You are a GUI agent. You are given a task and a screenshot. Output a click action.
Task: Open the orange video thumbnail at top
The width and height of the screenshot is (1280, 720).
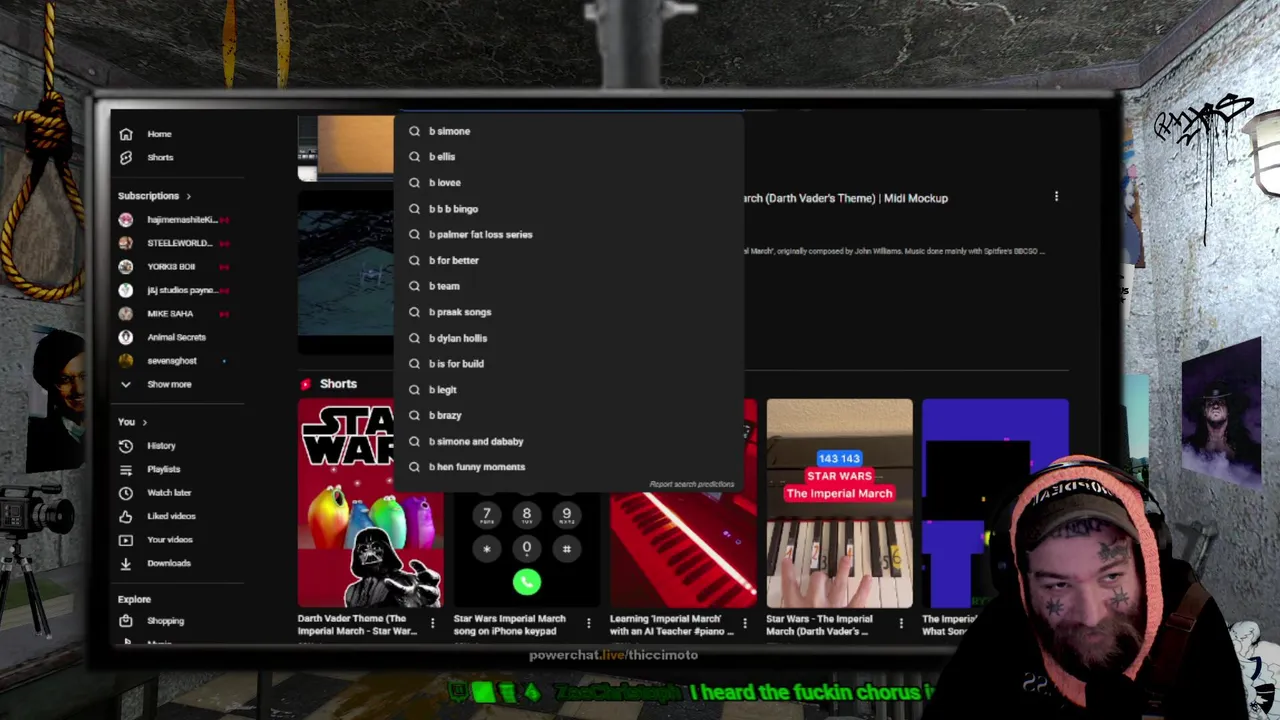click(345, 147)
